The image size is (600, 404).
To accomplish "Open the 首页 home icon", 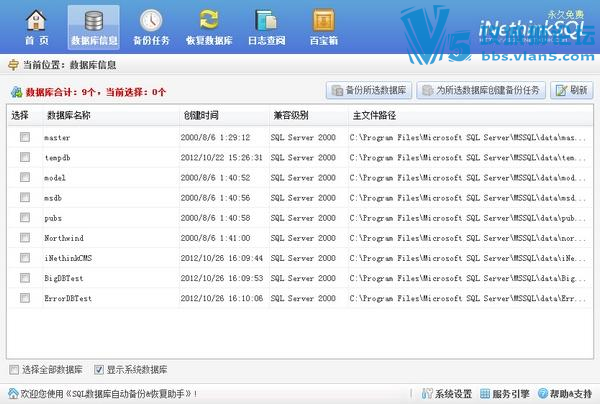I will pyautogui.click(x=36, y=20).
